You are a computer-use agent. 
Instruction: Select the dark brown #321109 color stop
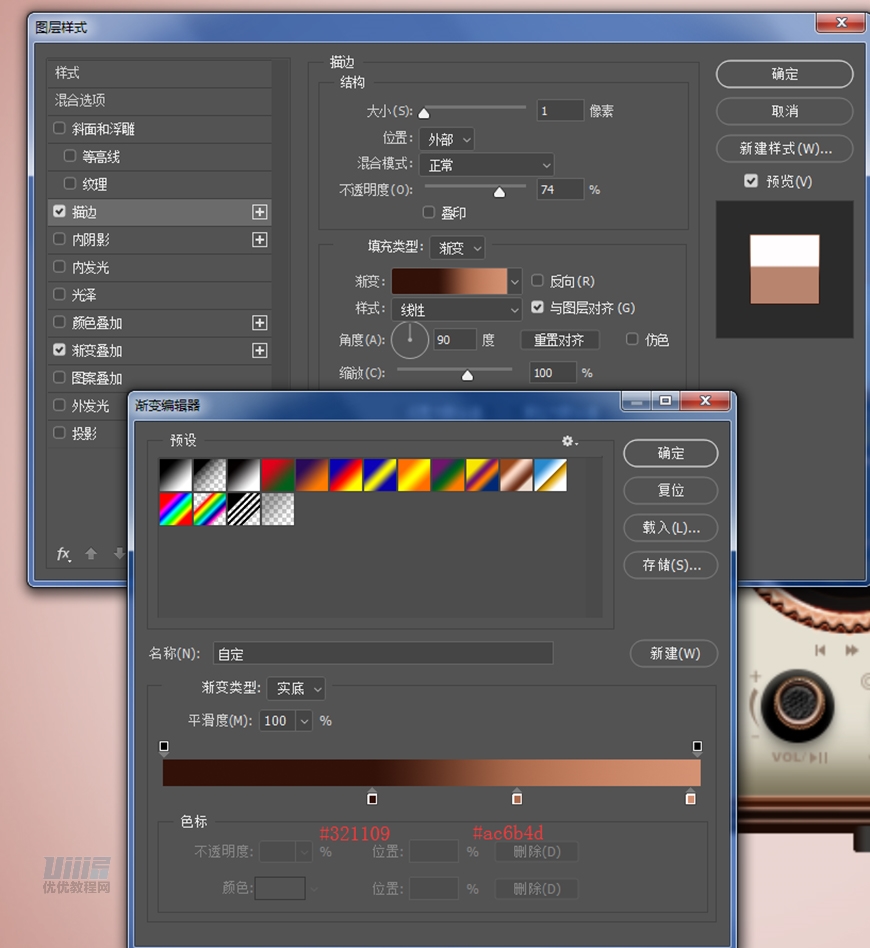373,797
